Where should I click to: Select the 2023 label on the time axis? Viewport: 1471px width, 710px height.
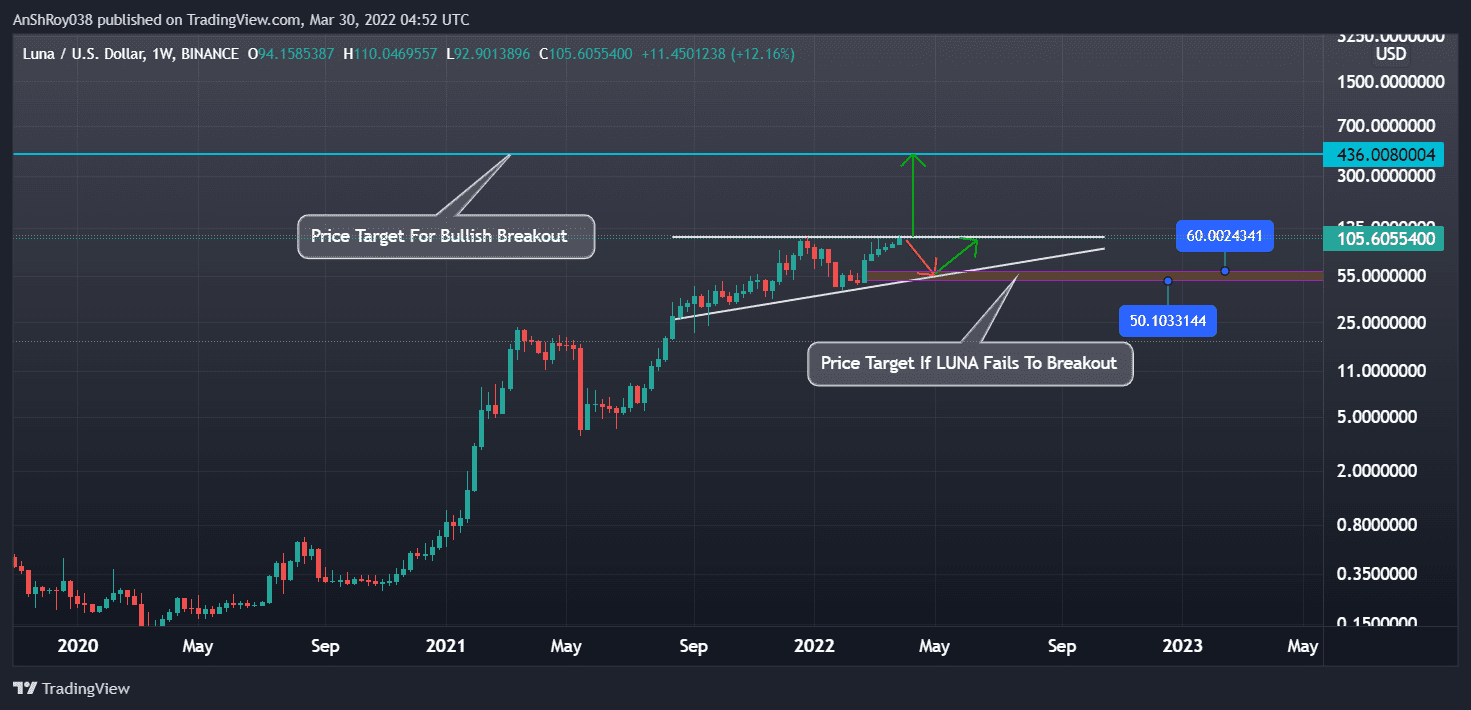pos(1182,646)
